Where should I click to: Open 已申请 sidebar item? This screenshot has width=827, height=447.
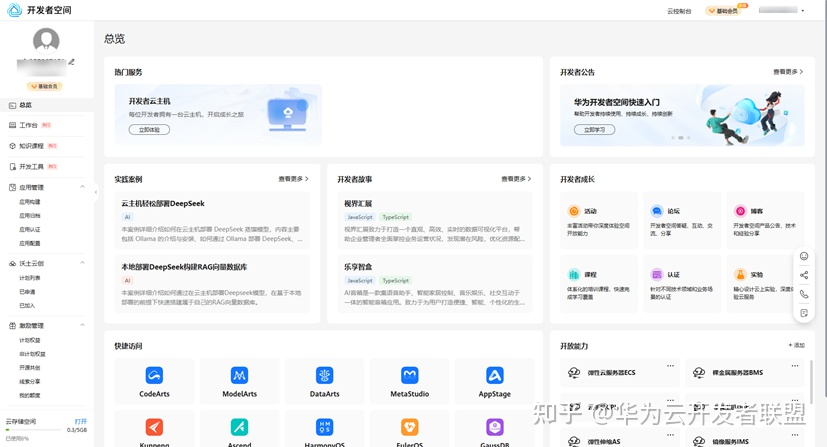[27, 291]
